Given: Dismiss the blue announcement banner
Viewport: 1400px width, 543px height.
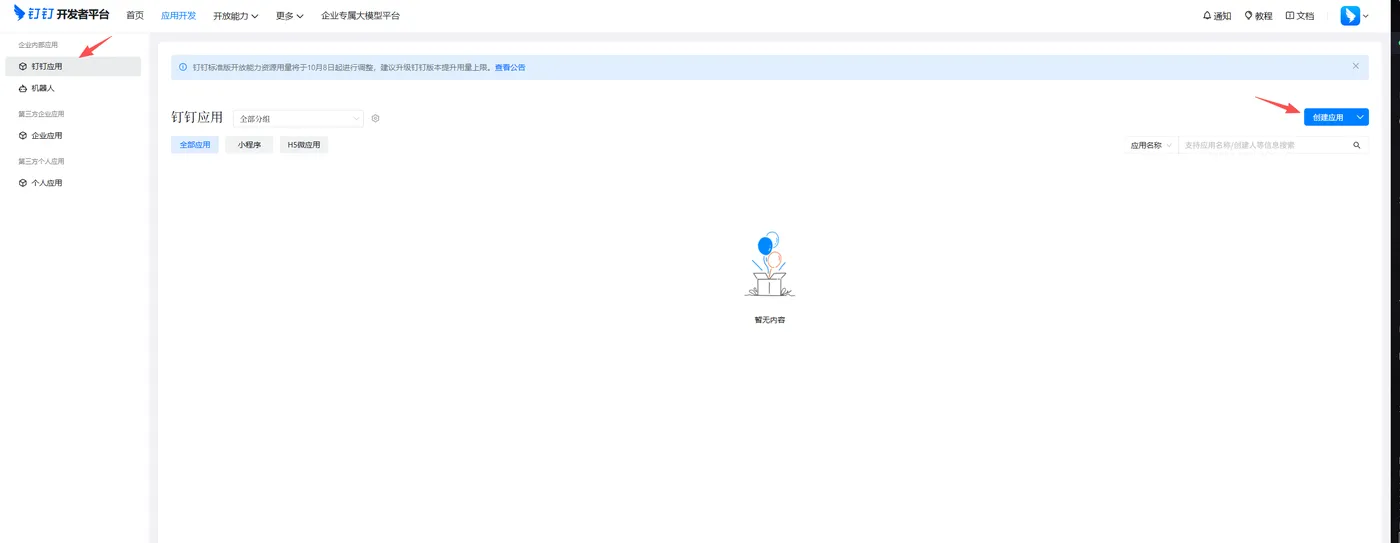Looking at the screenshot, I should pos(1356,66).
